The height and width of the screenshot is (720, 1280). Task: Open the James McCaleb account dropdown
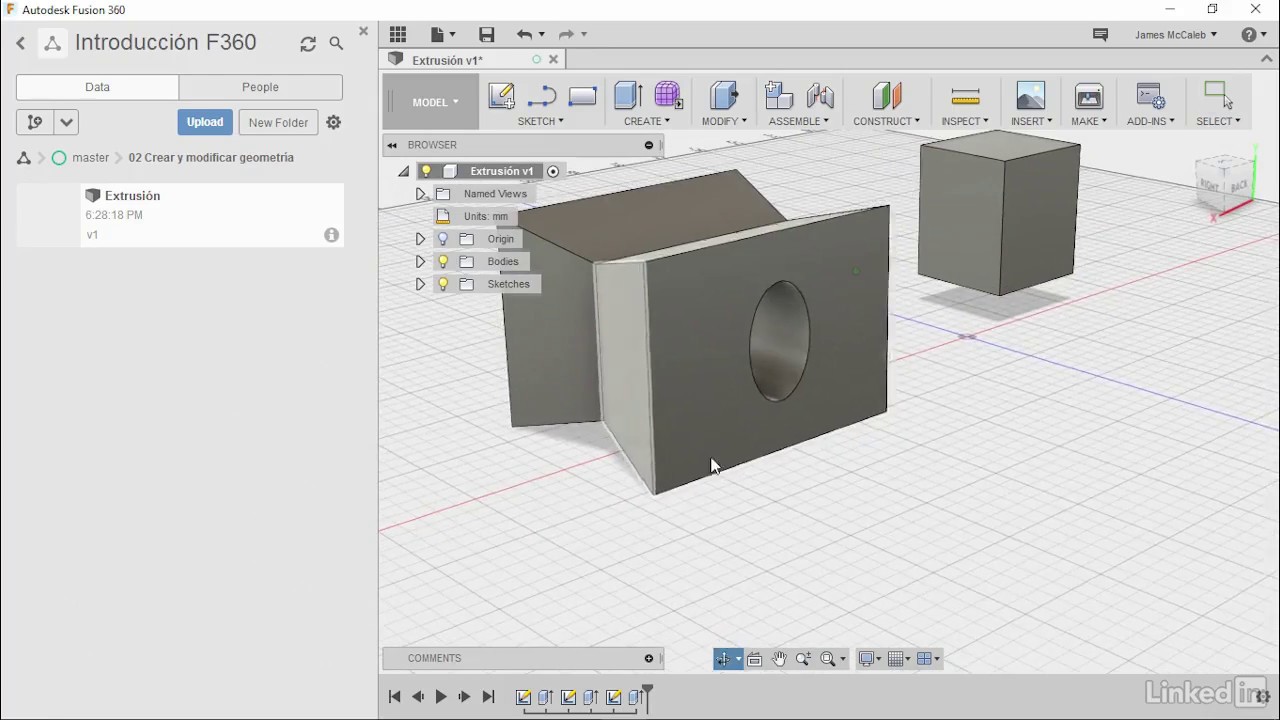[1176, 35]
